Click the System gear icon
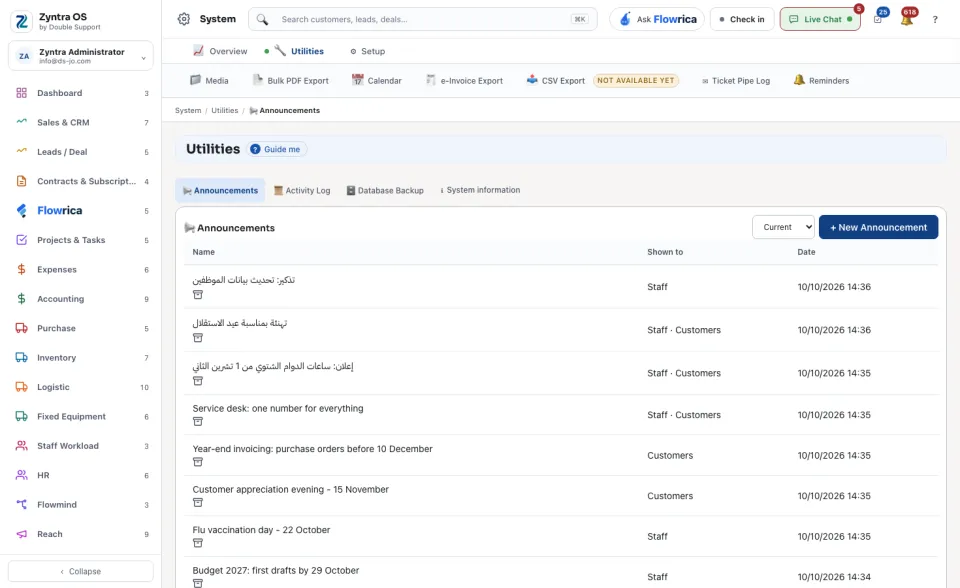 tap(184, 19)
